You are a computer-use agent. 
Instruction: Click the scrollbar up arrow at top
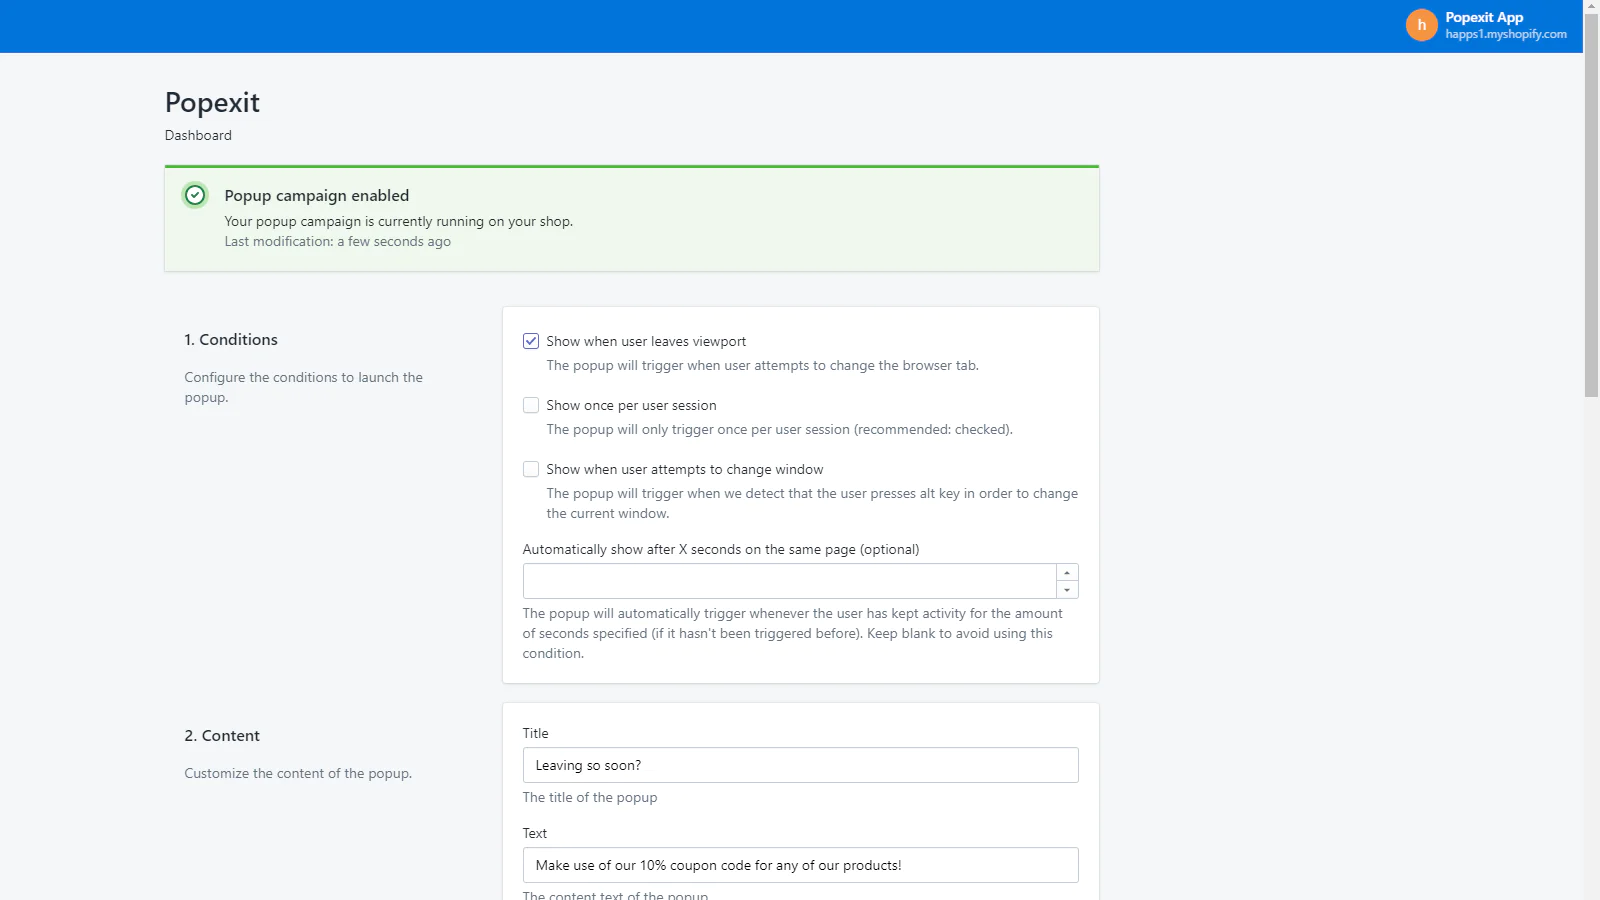pos(1591,6)
